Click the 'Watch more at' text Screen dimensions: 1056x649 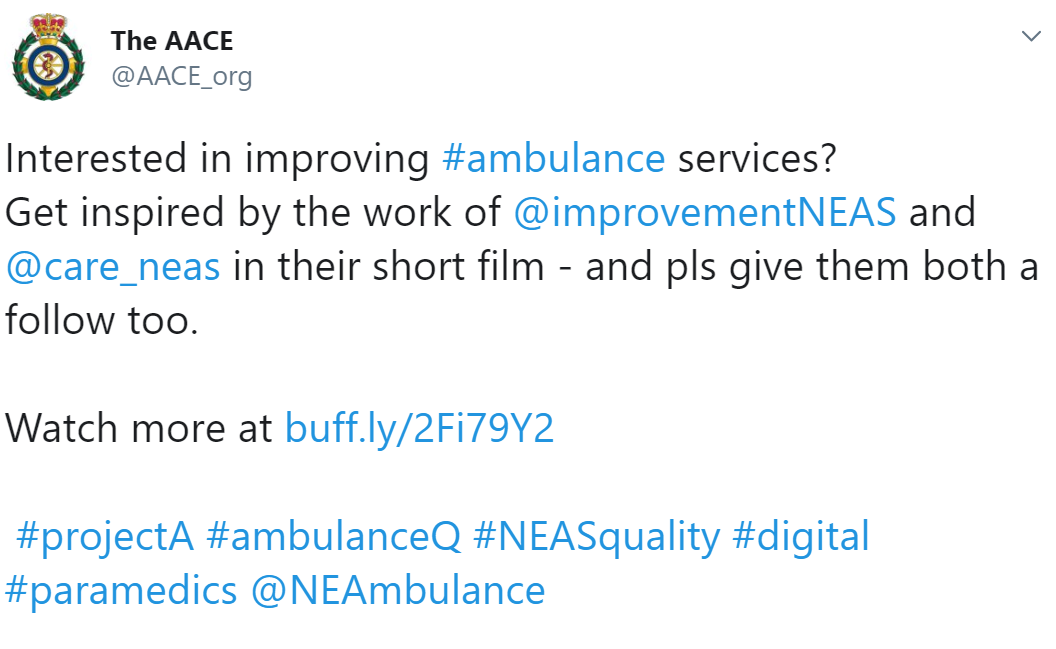point(139,428)
